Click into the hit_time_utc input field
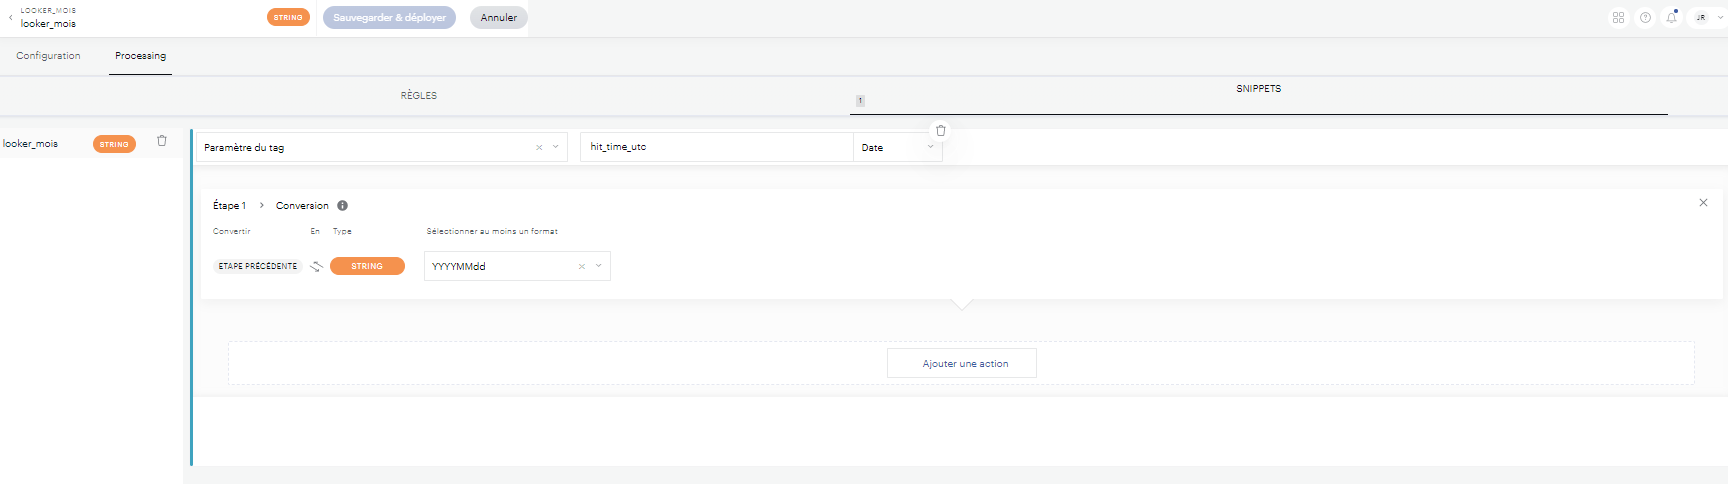1728x484 pixels. tap(715, 147)
